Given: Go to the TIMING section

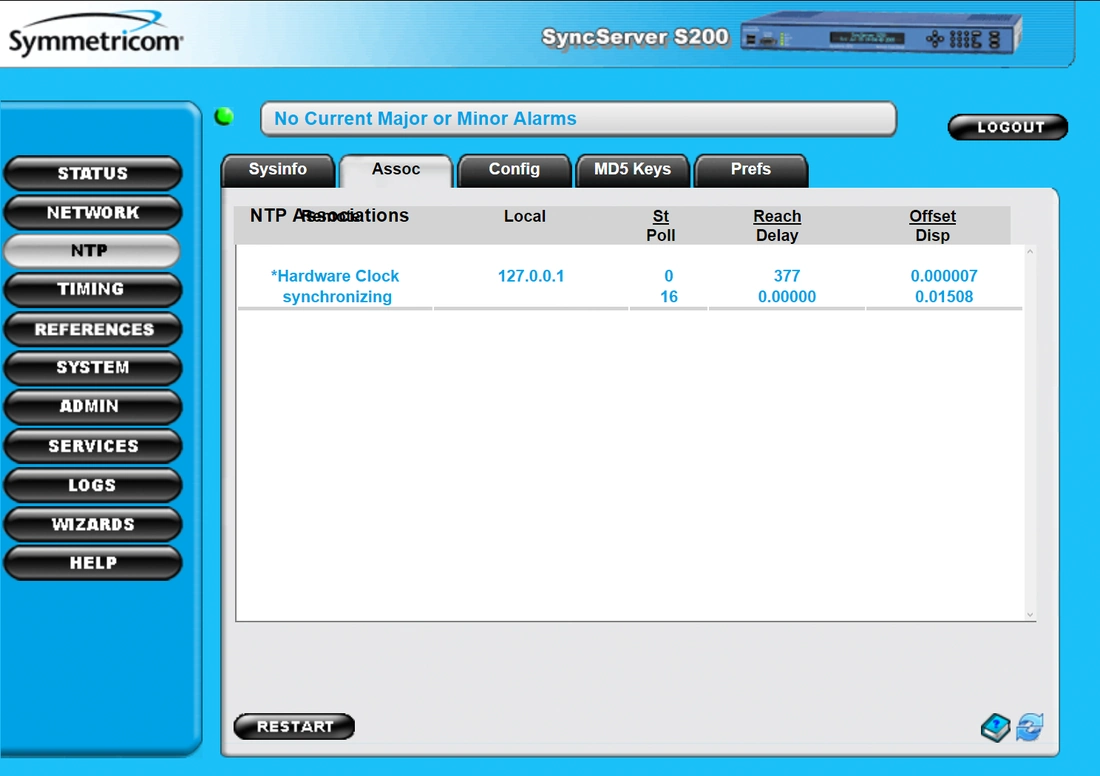Looking at the screenshot, I should pos(93,289).
